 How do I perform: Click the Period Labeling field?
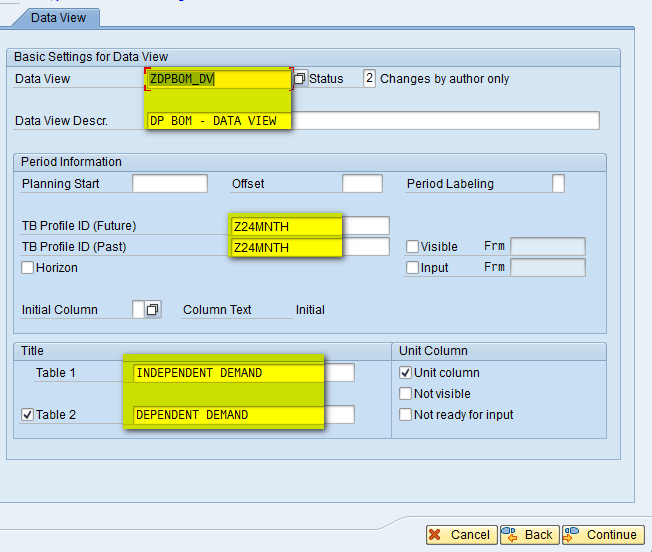(558, 183)
